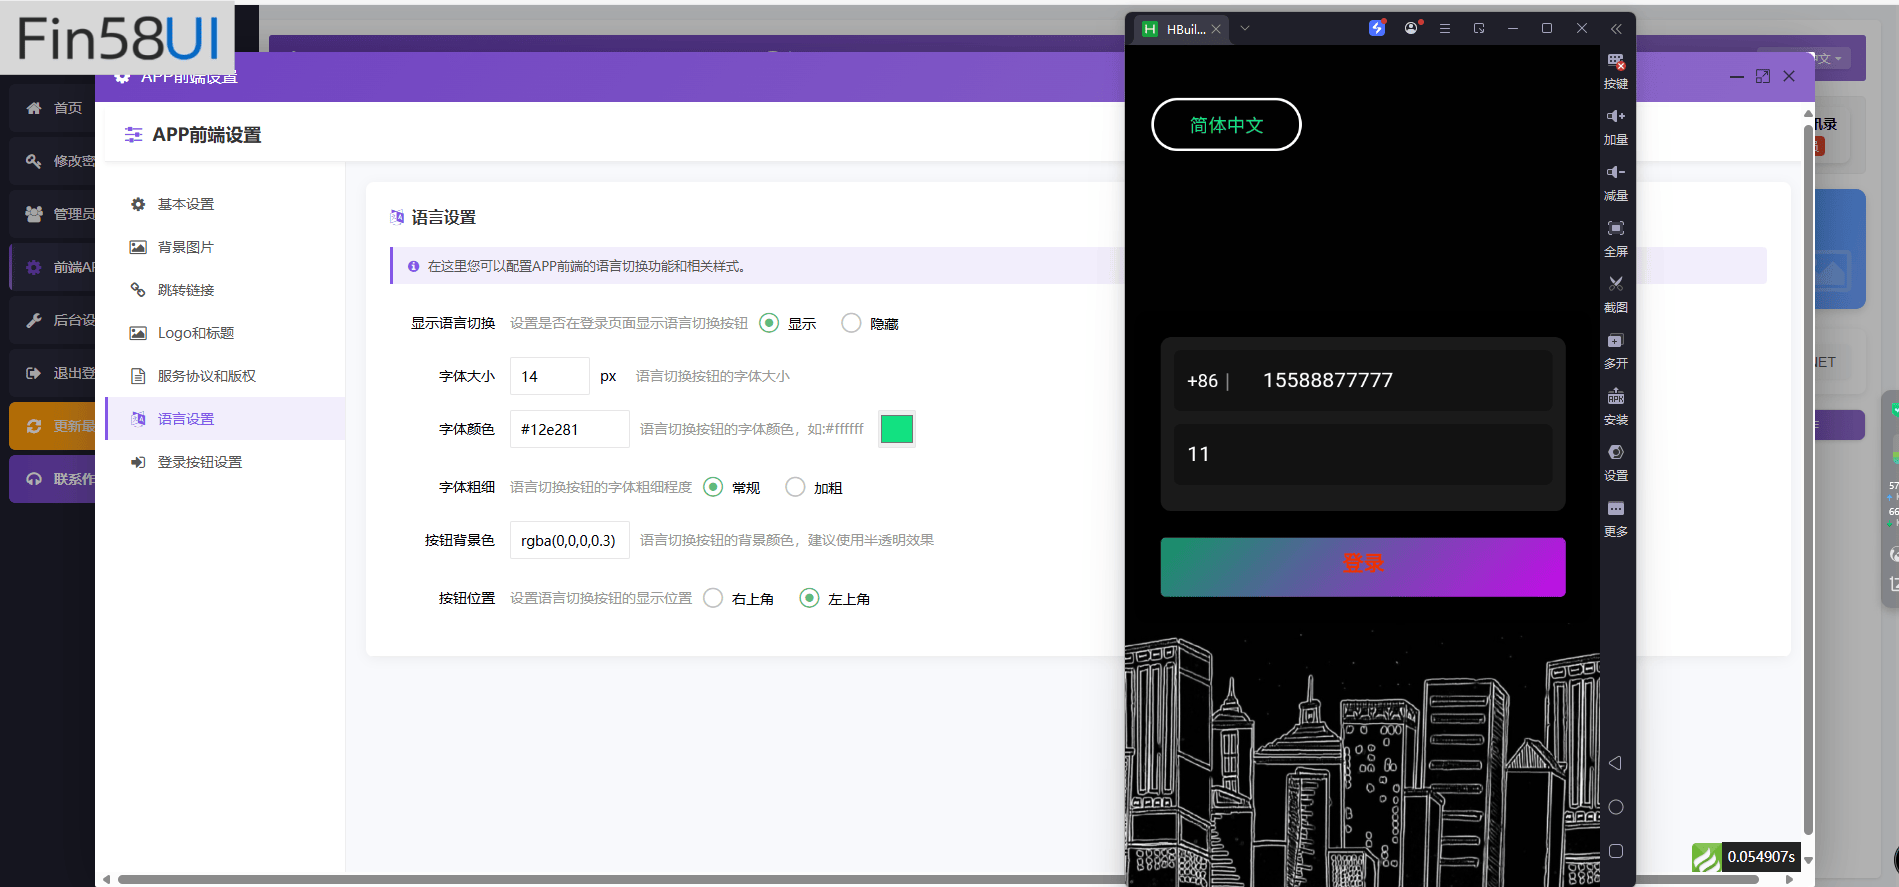
Task: Click the orange 更新 button in sidebar
Action: pos(53,426)
